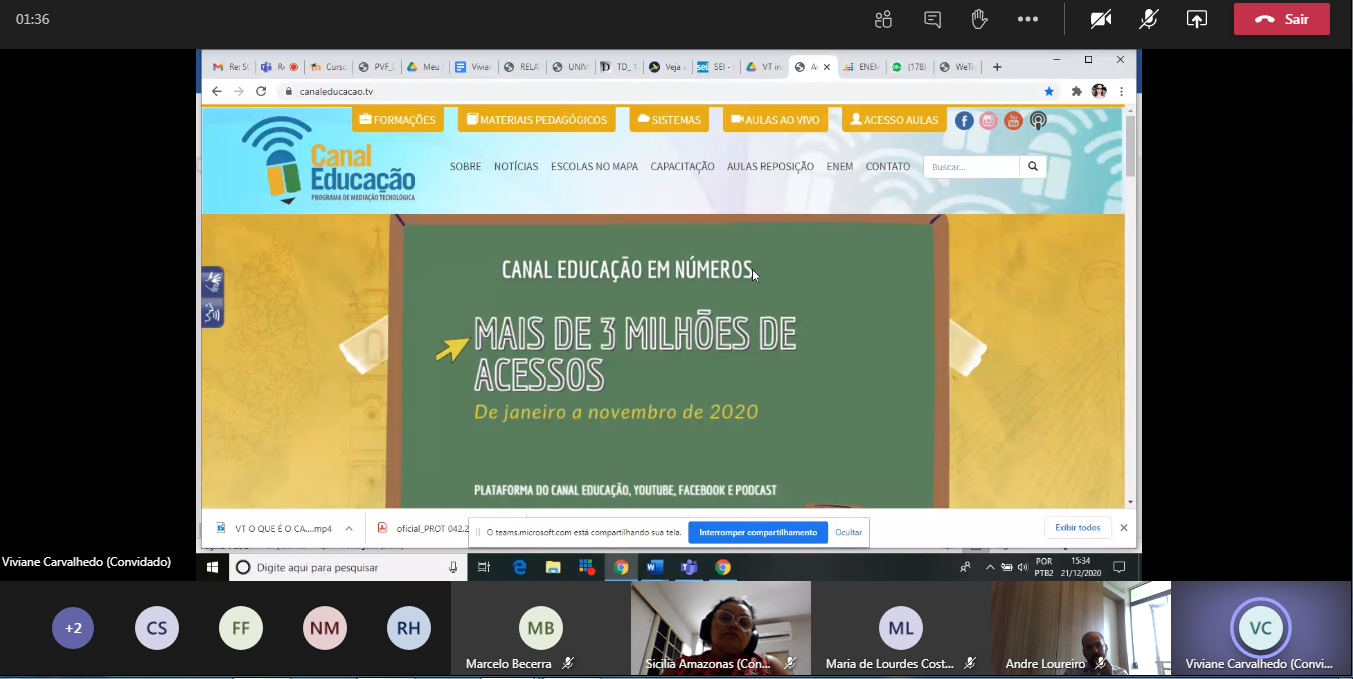Close the active Canal Educação tab

pos(827,67)
